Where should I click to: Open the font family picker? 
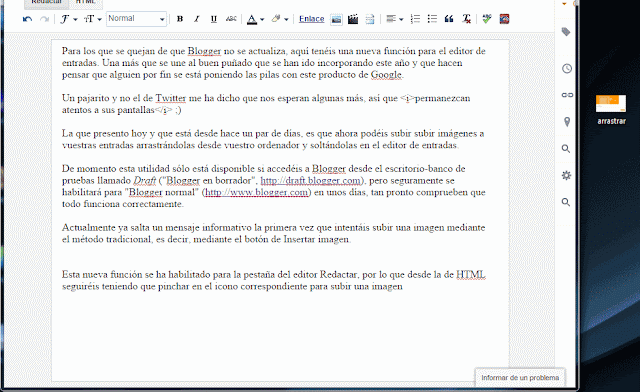point(68,19)
